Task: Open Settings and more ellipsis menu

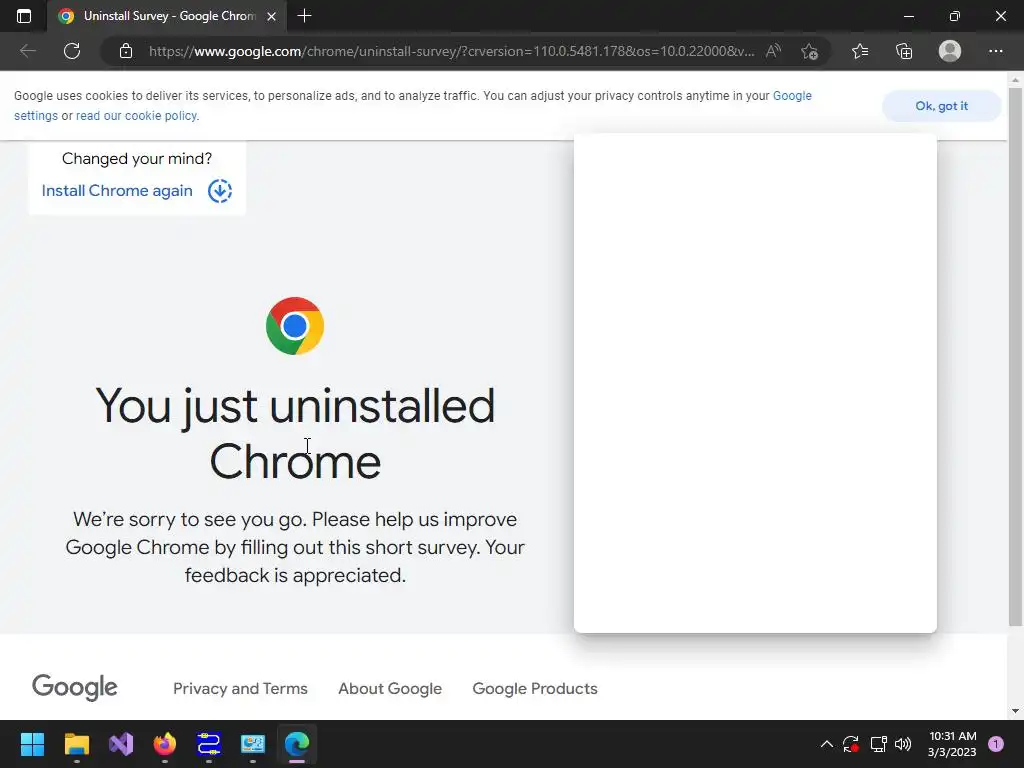Action: tap(996, 51)
